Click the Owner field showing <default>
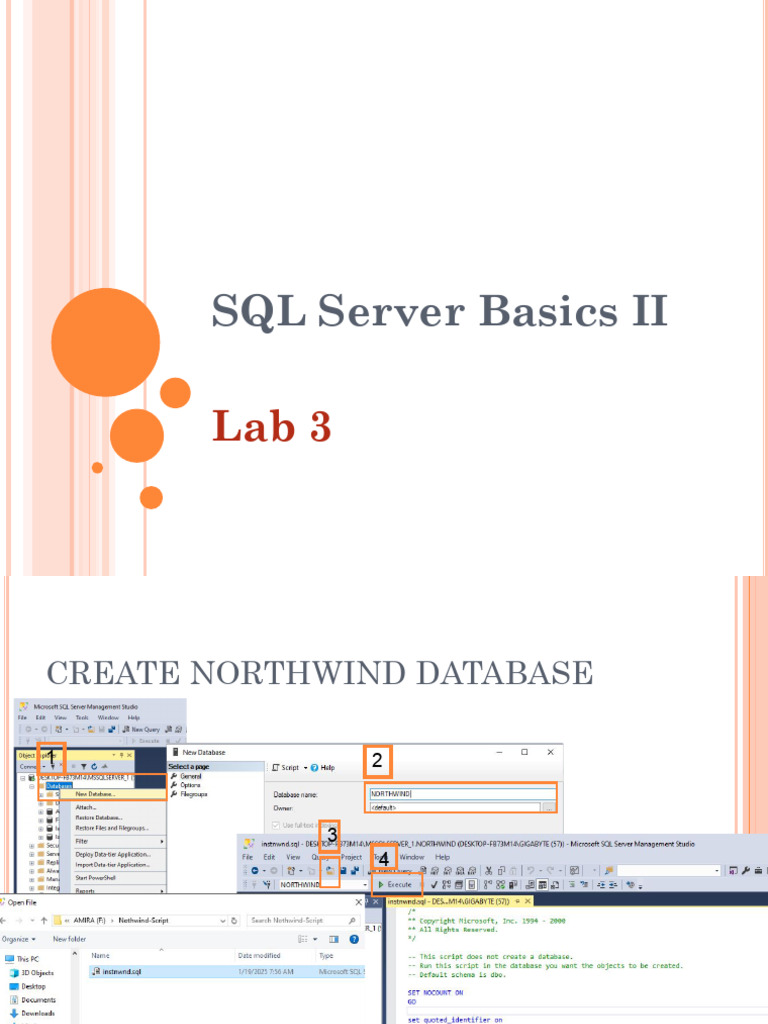 pos(455,808)
